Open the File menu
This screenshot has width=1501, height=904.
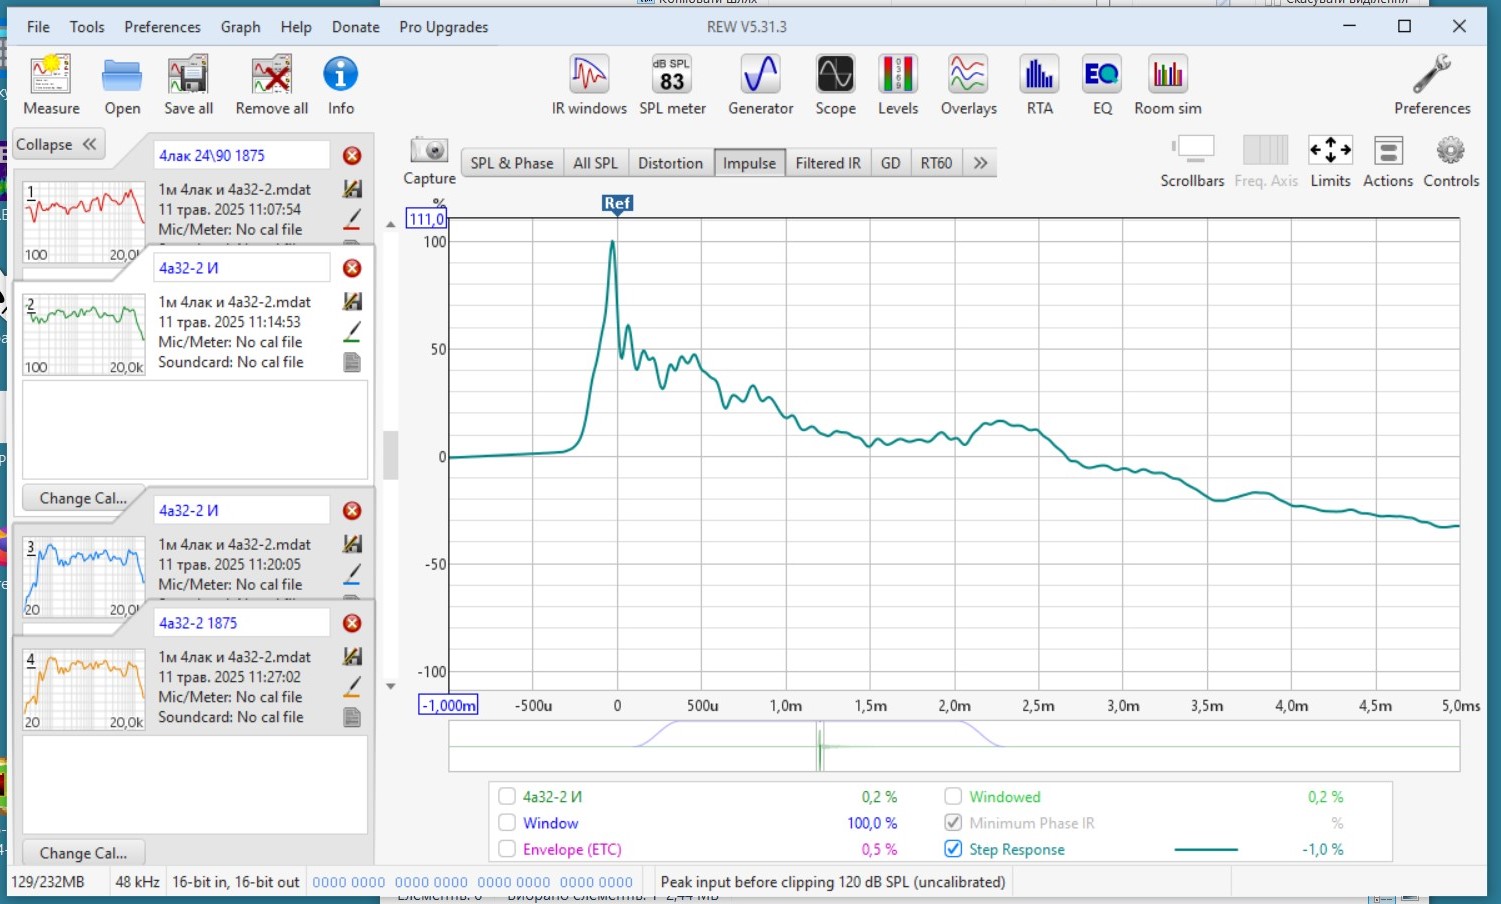click(38, 27)
